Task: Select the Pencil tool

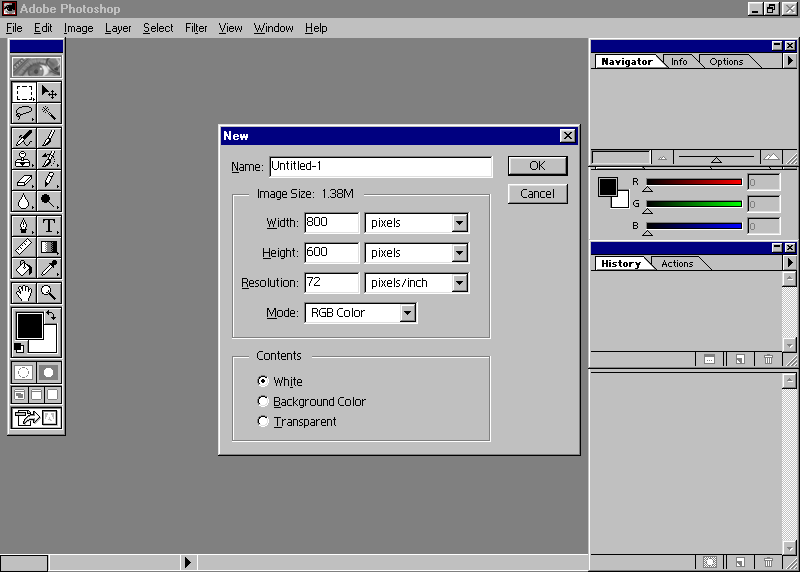Action: [x=49, y=180]
